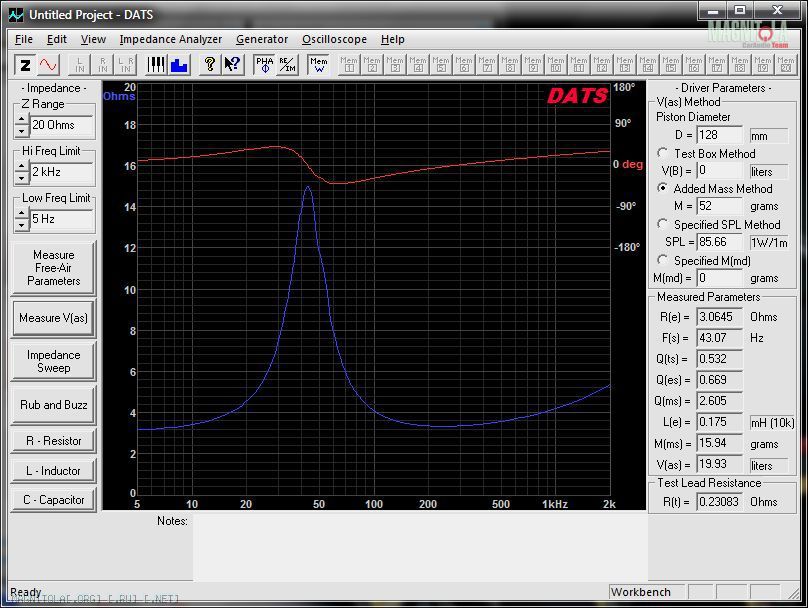Toggle the PHA phase display icon

click(264, 65)
